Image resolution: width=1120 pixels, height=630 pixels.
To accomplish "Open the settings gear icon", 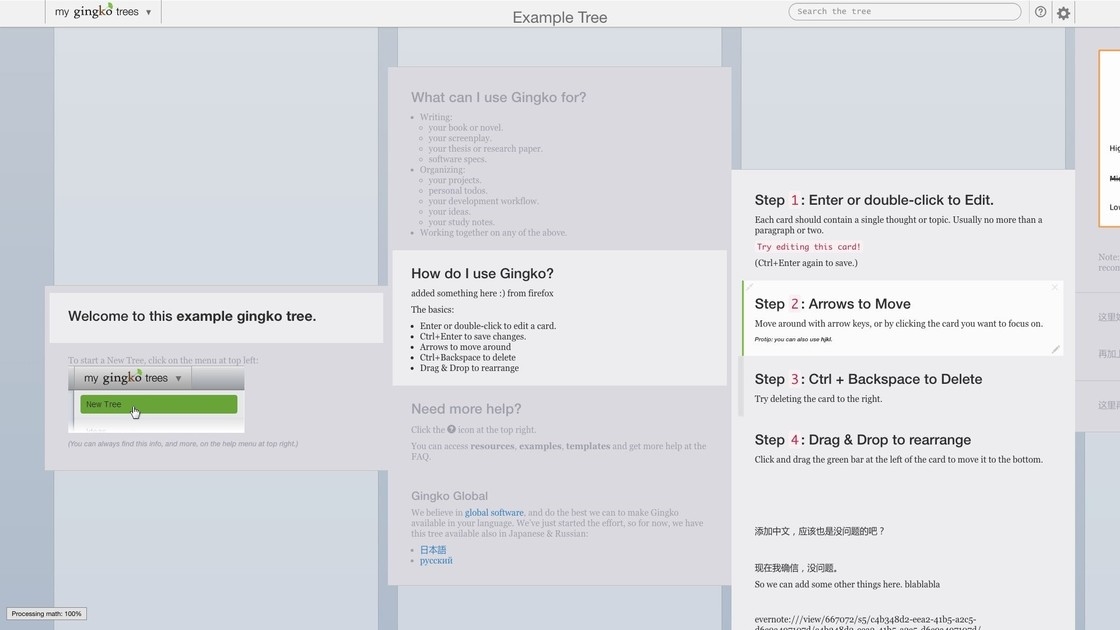I will [1063, 13].
